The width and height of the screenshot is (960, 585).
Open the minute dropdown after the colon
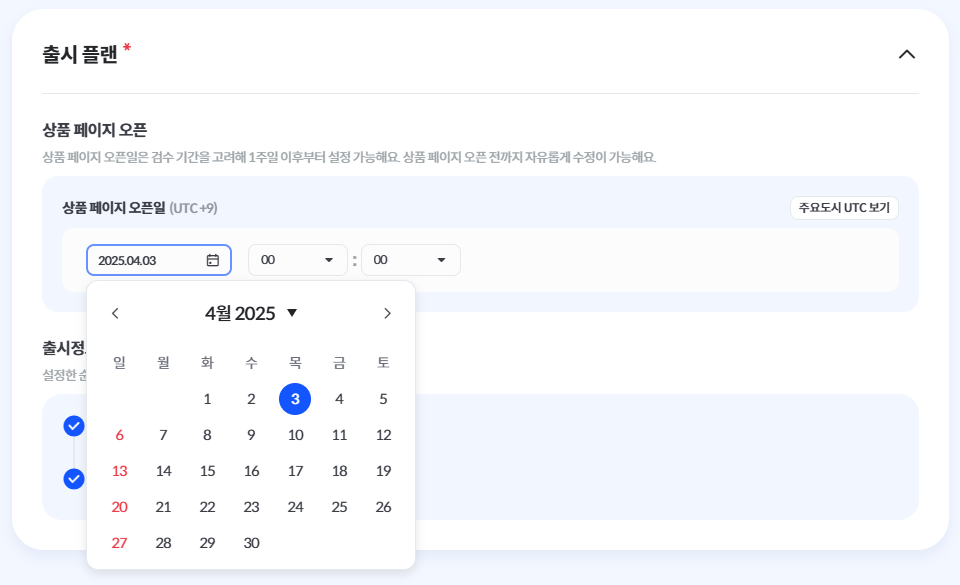pos(411,260)
